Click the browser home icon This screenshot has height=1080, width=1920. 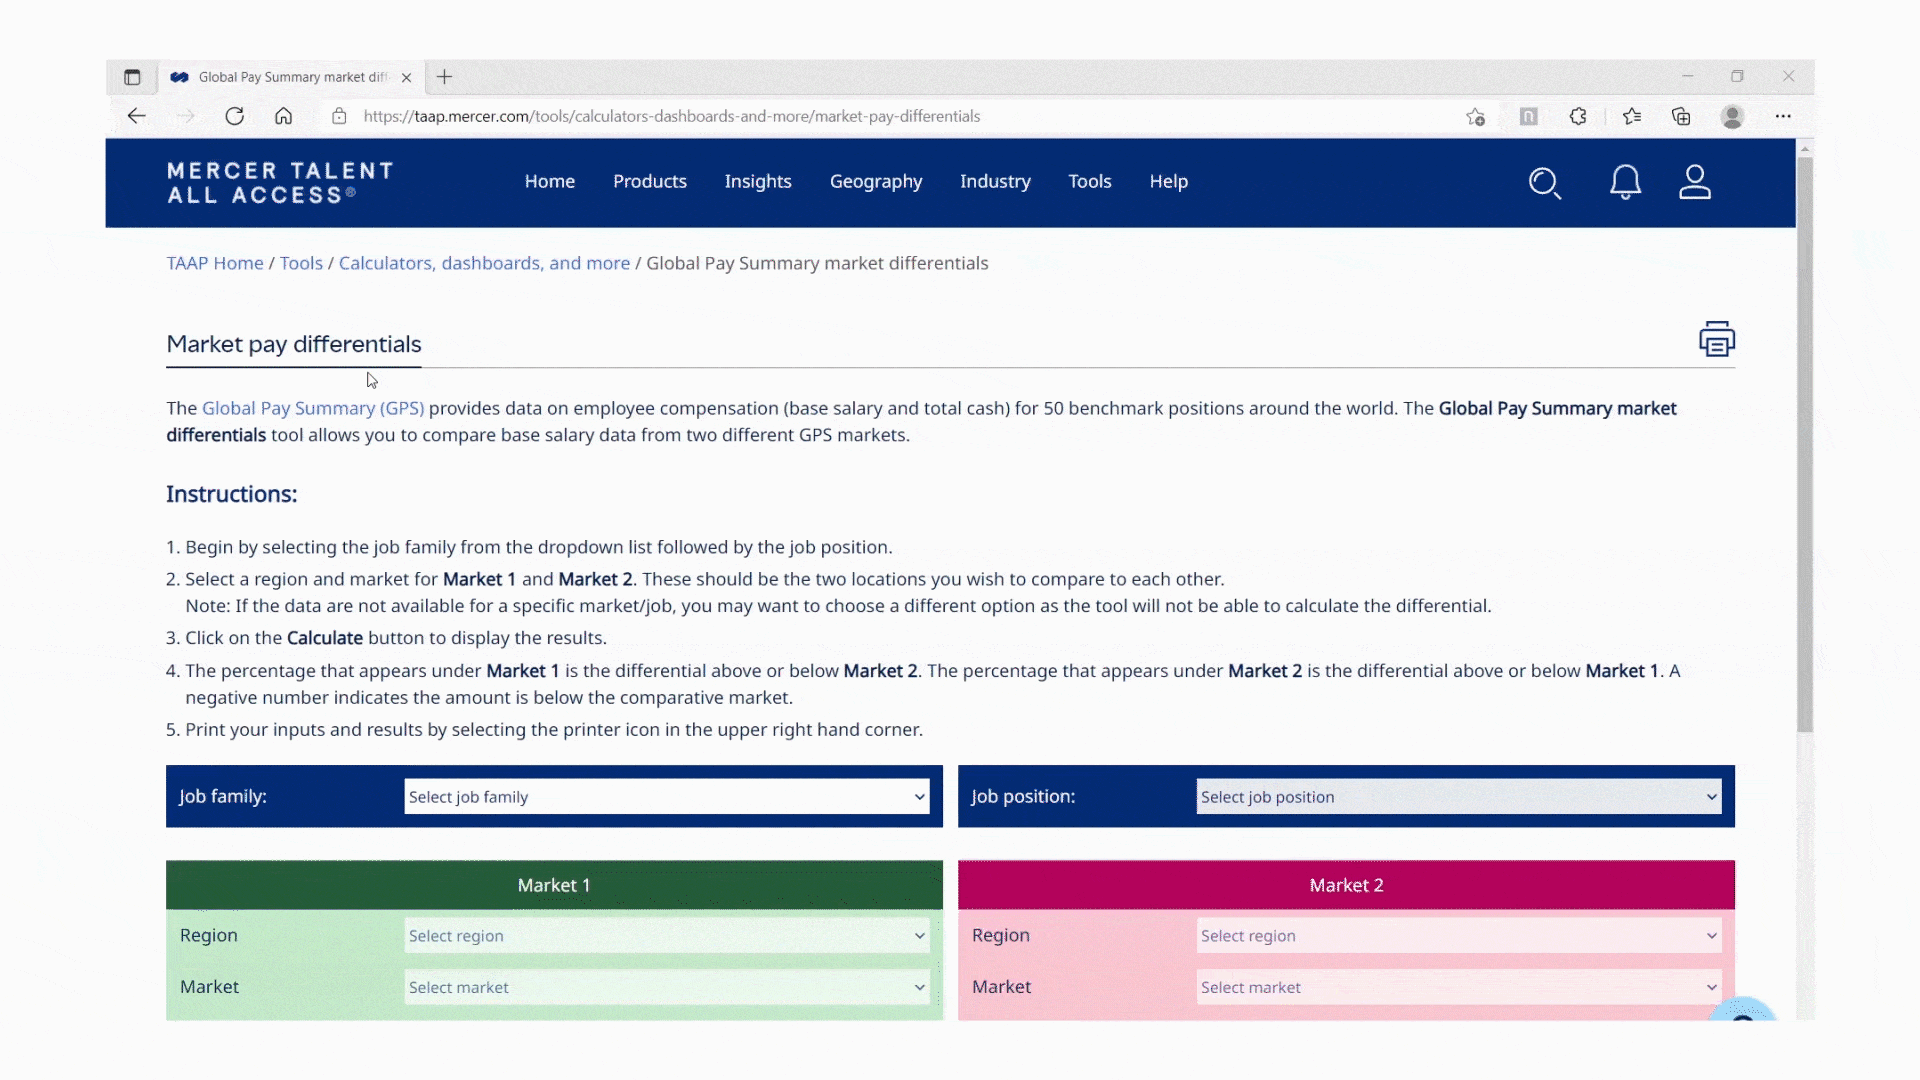click(284, 116)
